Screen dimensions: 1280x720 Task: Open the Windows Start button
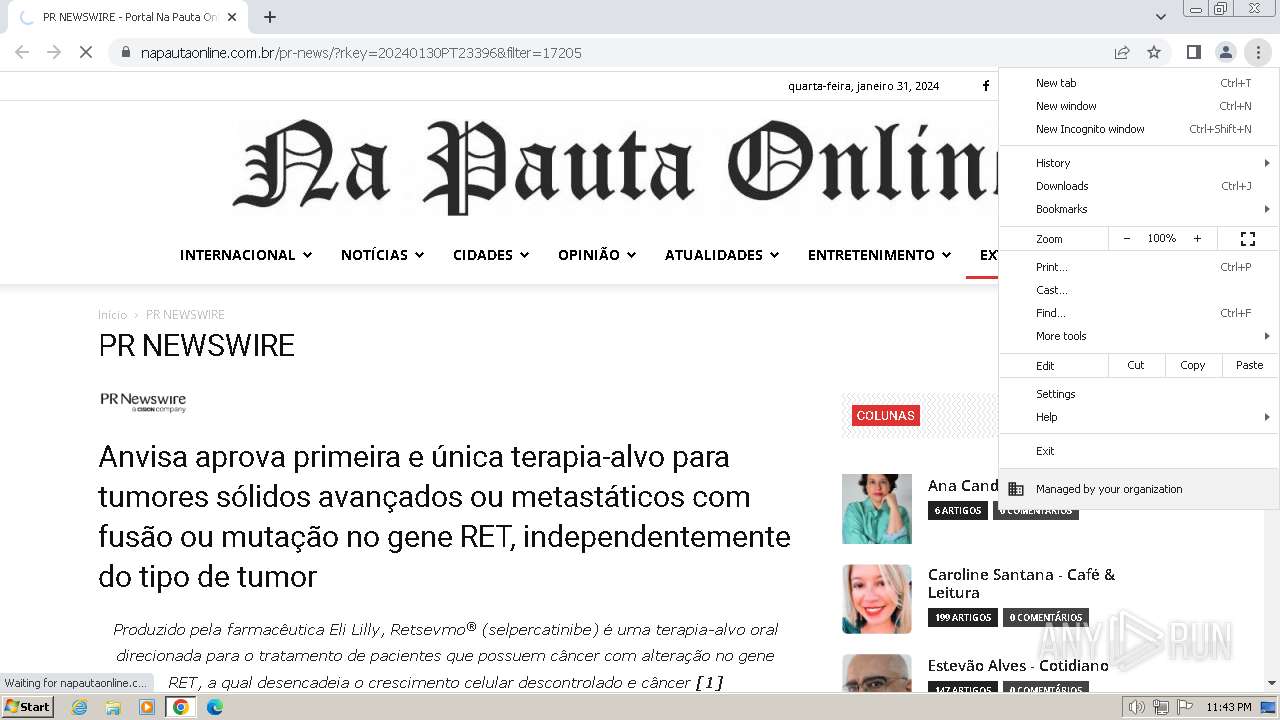click(x=28, y=707)
